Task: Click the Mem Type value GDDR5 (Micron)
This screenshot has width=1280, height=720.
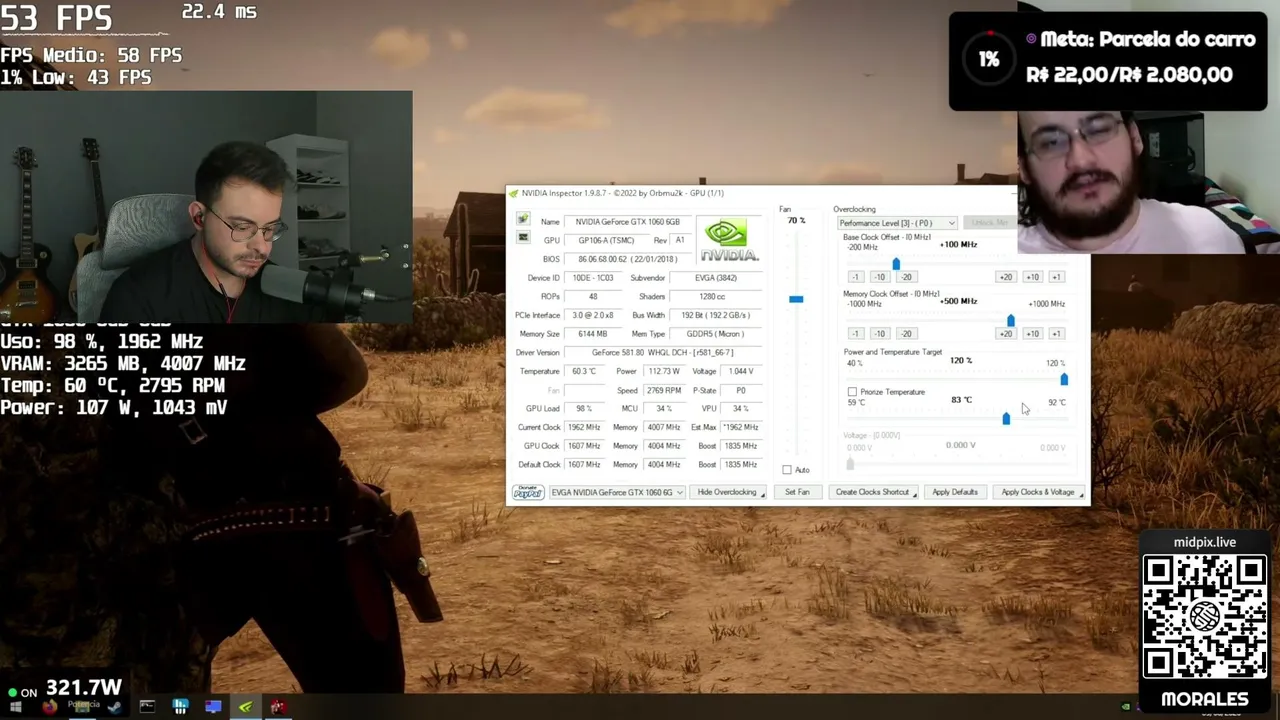Action: 715,334
